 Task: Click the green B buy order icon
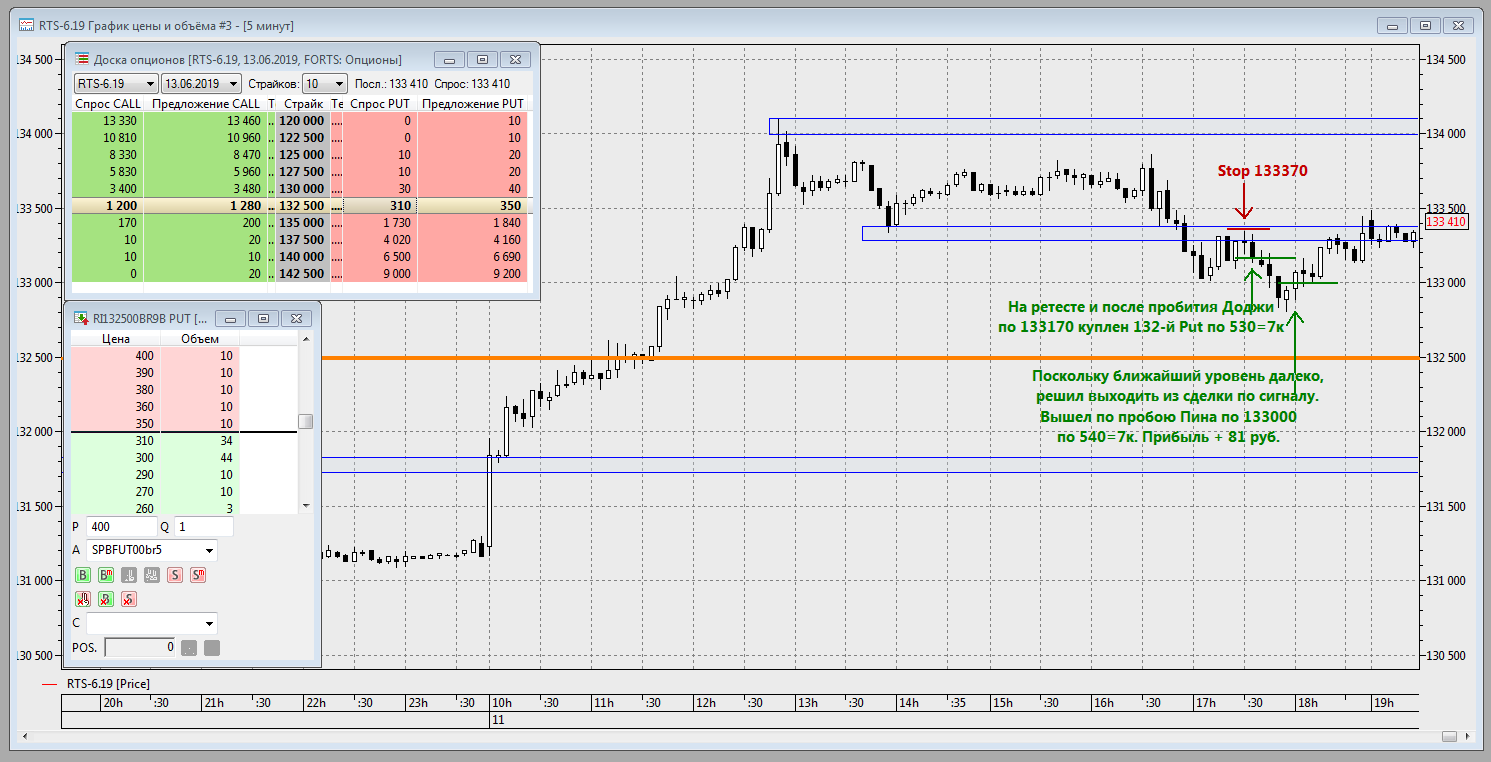tap(83, 575)
